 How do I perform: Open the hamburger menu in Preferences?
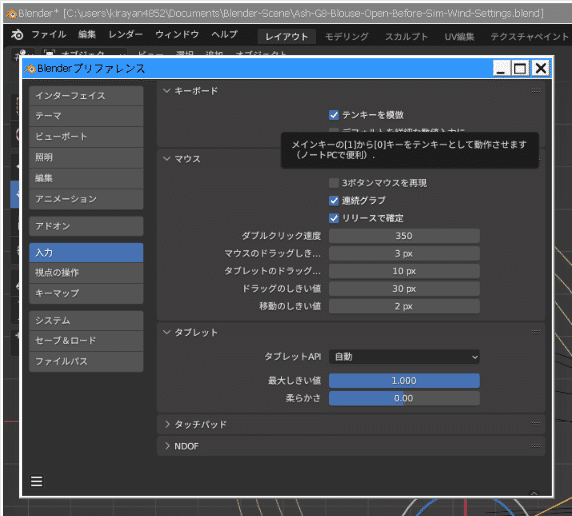pos(36,481)
